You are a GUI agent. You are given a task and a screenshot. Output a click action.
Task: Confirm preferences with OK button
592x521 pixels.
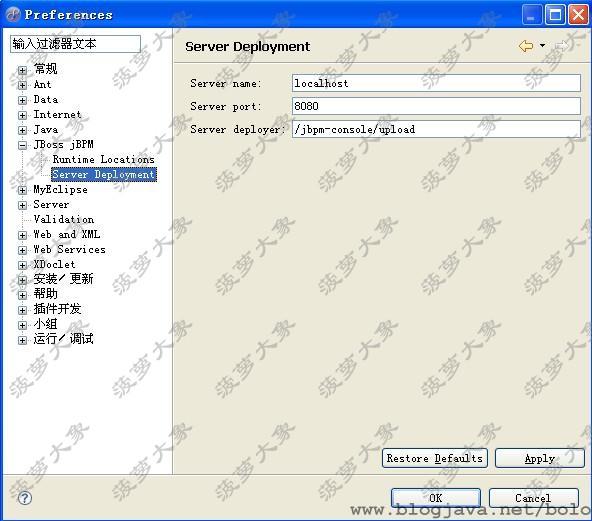coord(436,498)
